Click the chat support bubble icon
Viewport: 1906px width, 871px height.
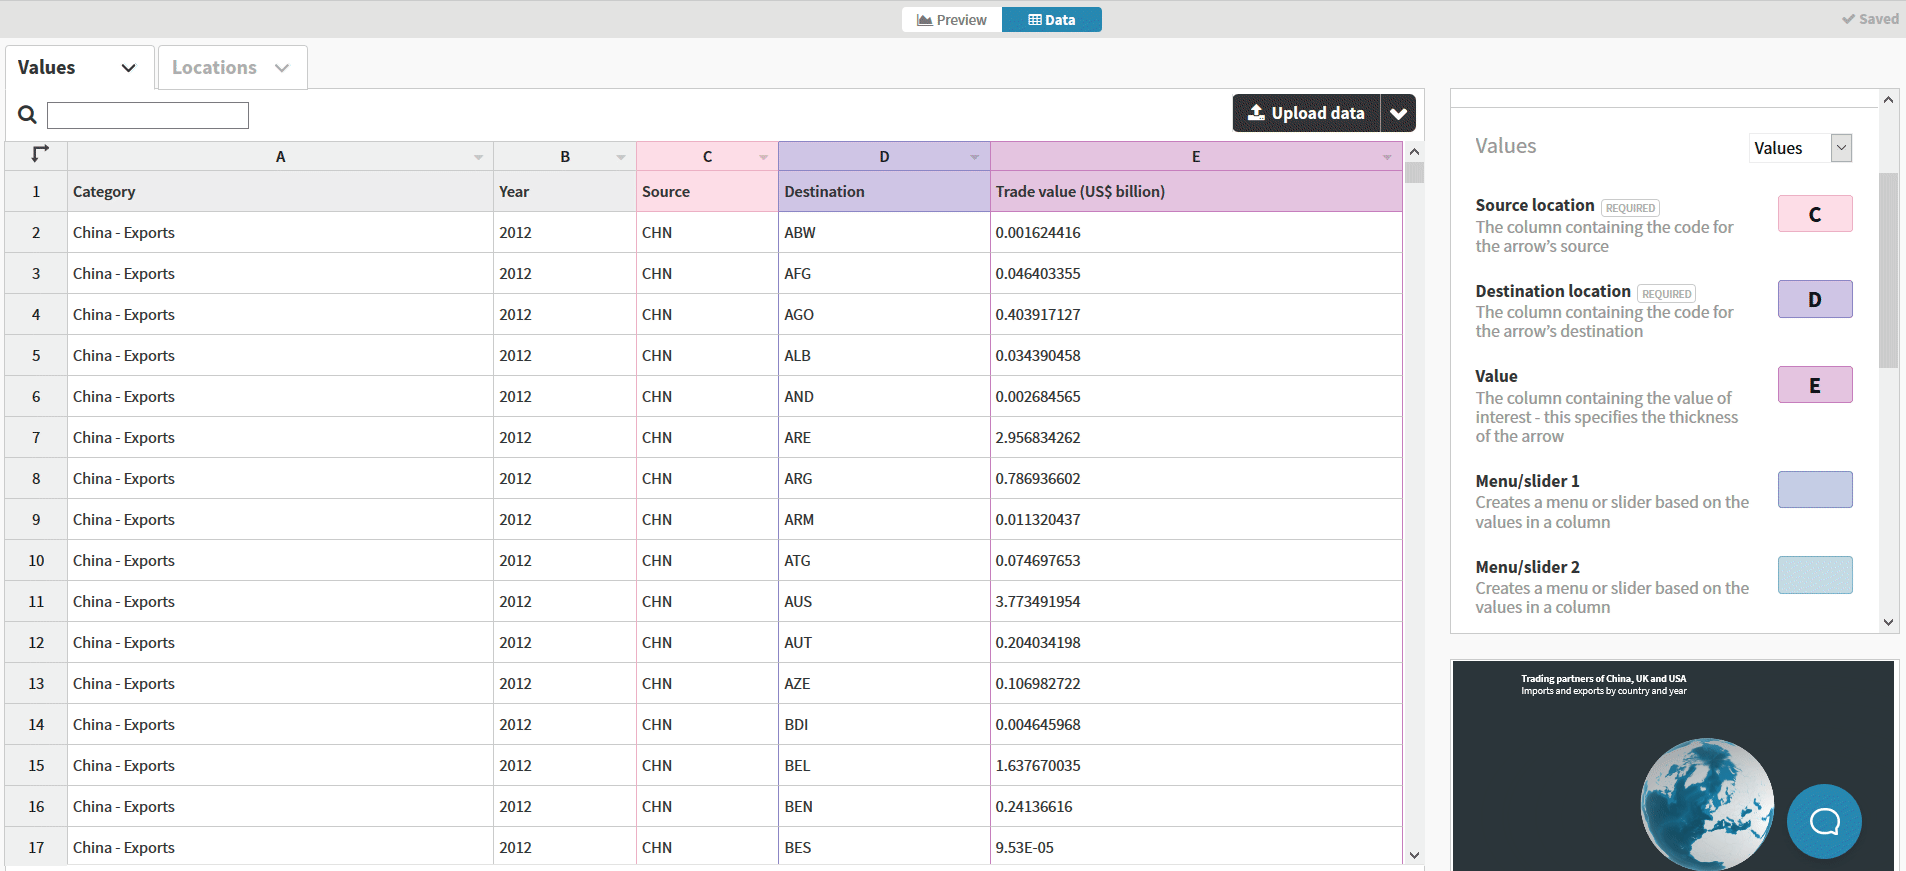1824,821
